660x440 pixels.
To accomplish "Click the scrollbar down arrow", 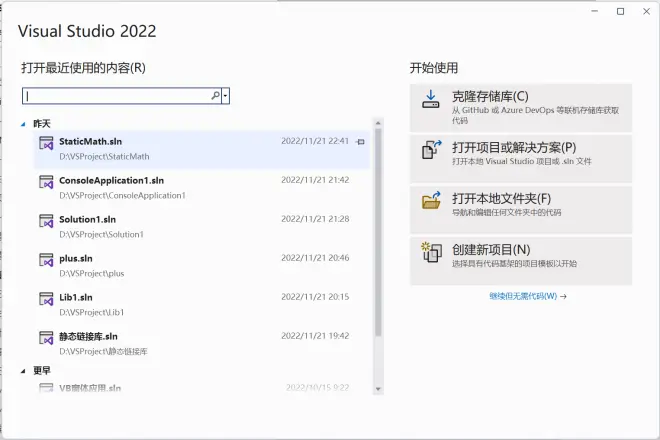I will pos(378,389).
